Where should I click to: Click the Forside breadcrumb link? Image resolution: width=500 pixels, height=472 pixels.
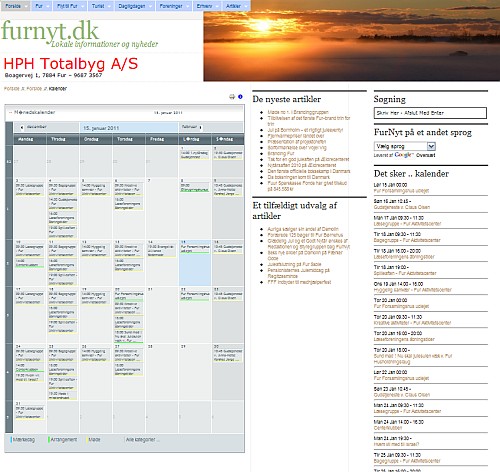(x=12, y=89)
